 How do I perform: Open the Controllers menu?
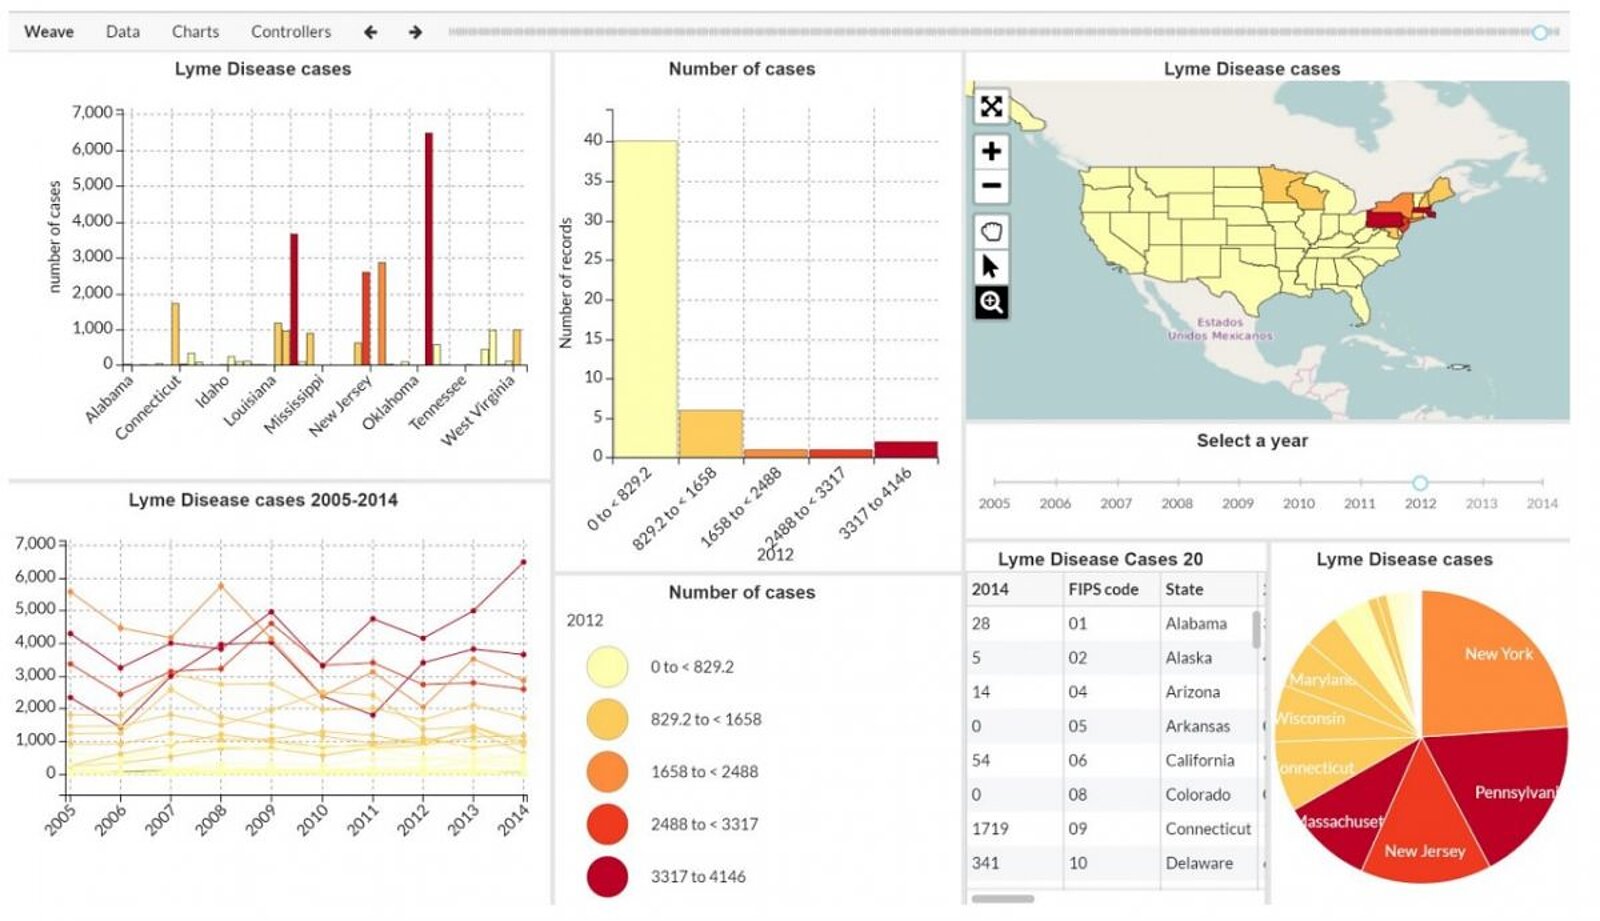pos(291,31)
